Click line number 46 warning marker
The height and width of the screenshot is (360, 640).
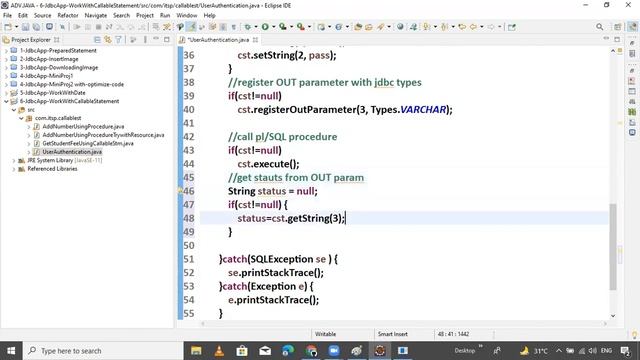click(180, 191)
